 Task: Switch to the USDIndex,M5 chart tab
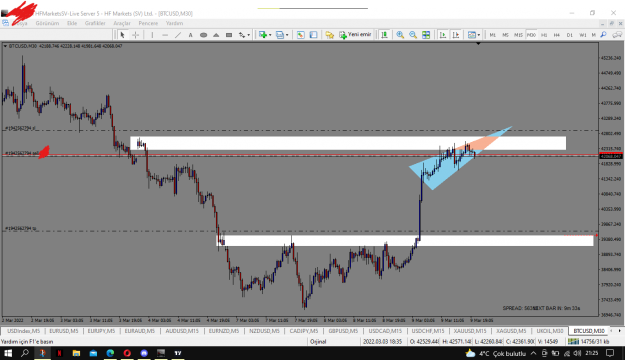tap(23, 331)
